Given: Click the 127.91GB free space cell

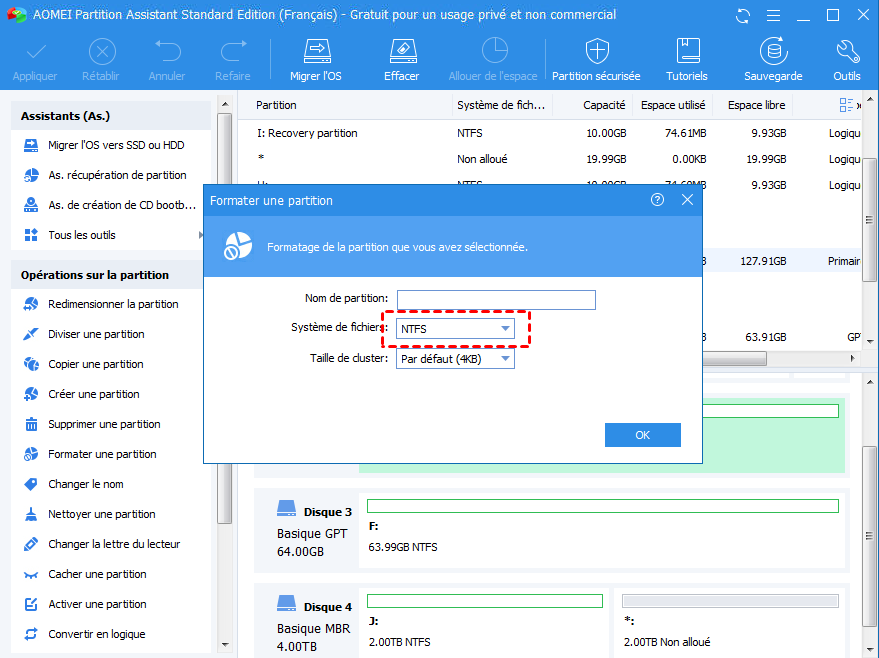Looking at the screenshot, I should pos(763,261).
